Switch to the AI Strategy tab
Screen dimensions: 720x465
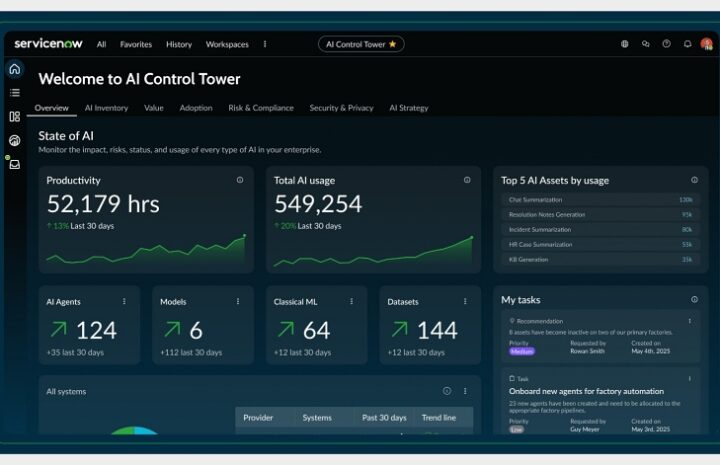(409, 108)
